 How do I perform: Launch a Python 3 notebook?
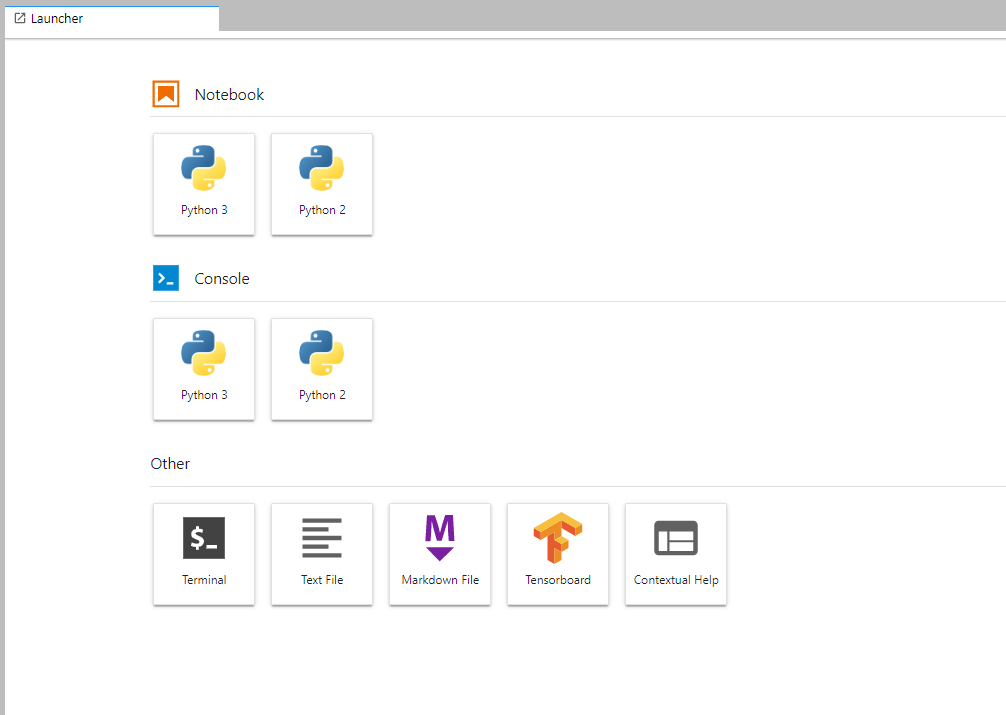click(x=204, y=184)
